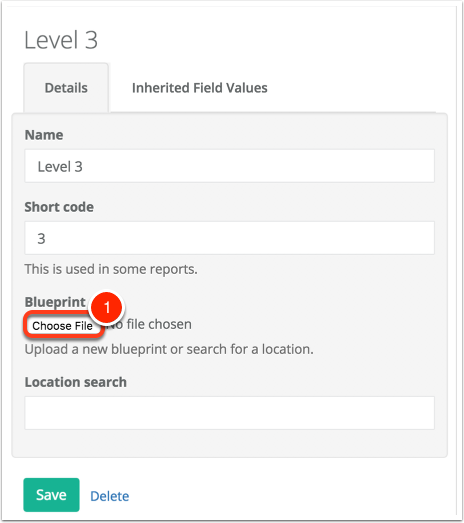The image size is (464, 523).
Task: Click the red number 1 badge
Action: [x=107, y=308]
